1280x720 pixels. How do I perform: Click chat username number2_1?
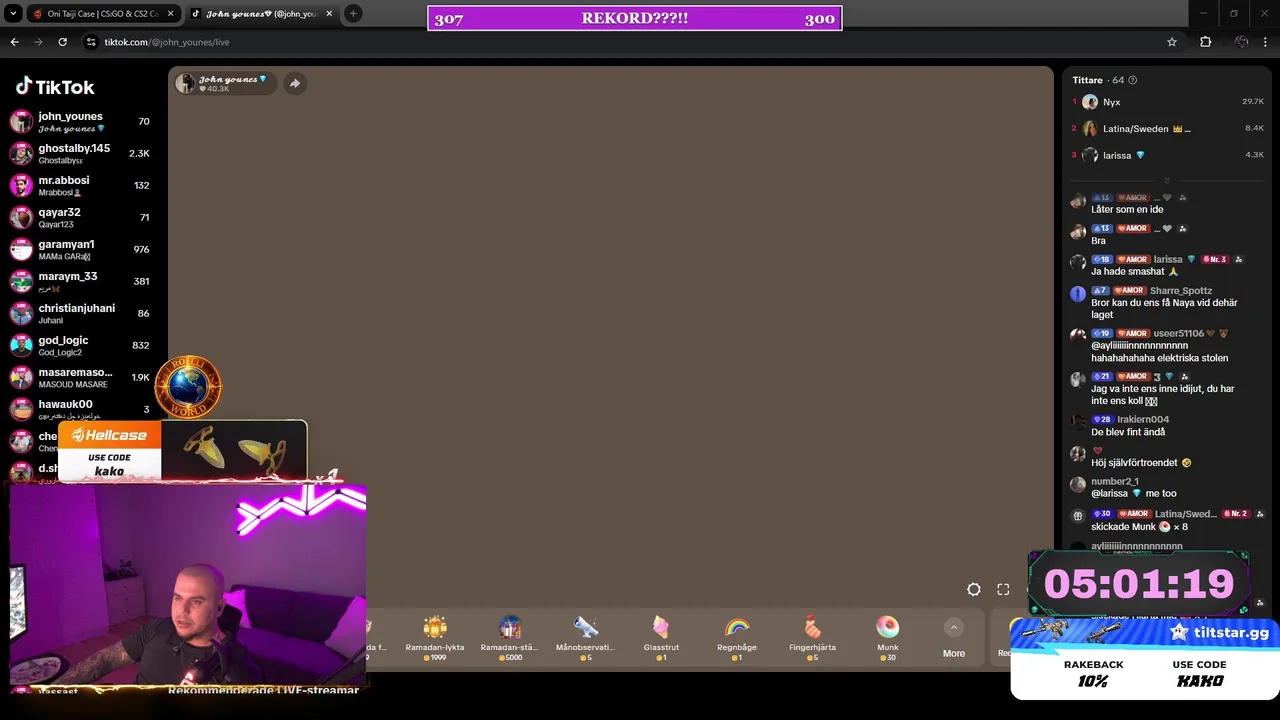pos(1115,482)
